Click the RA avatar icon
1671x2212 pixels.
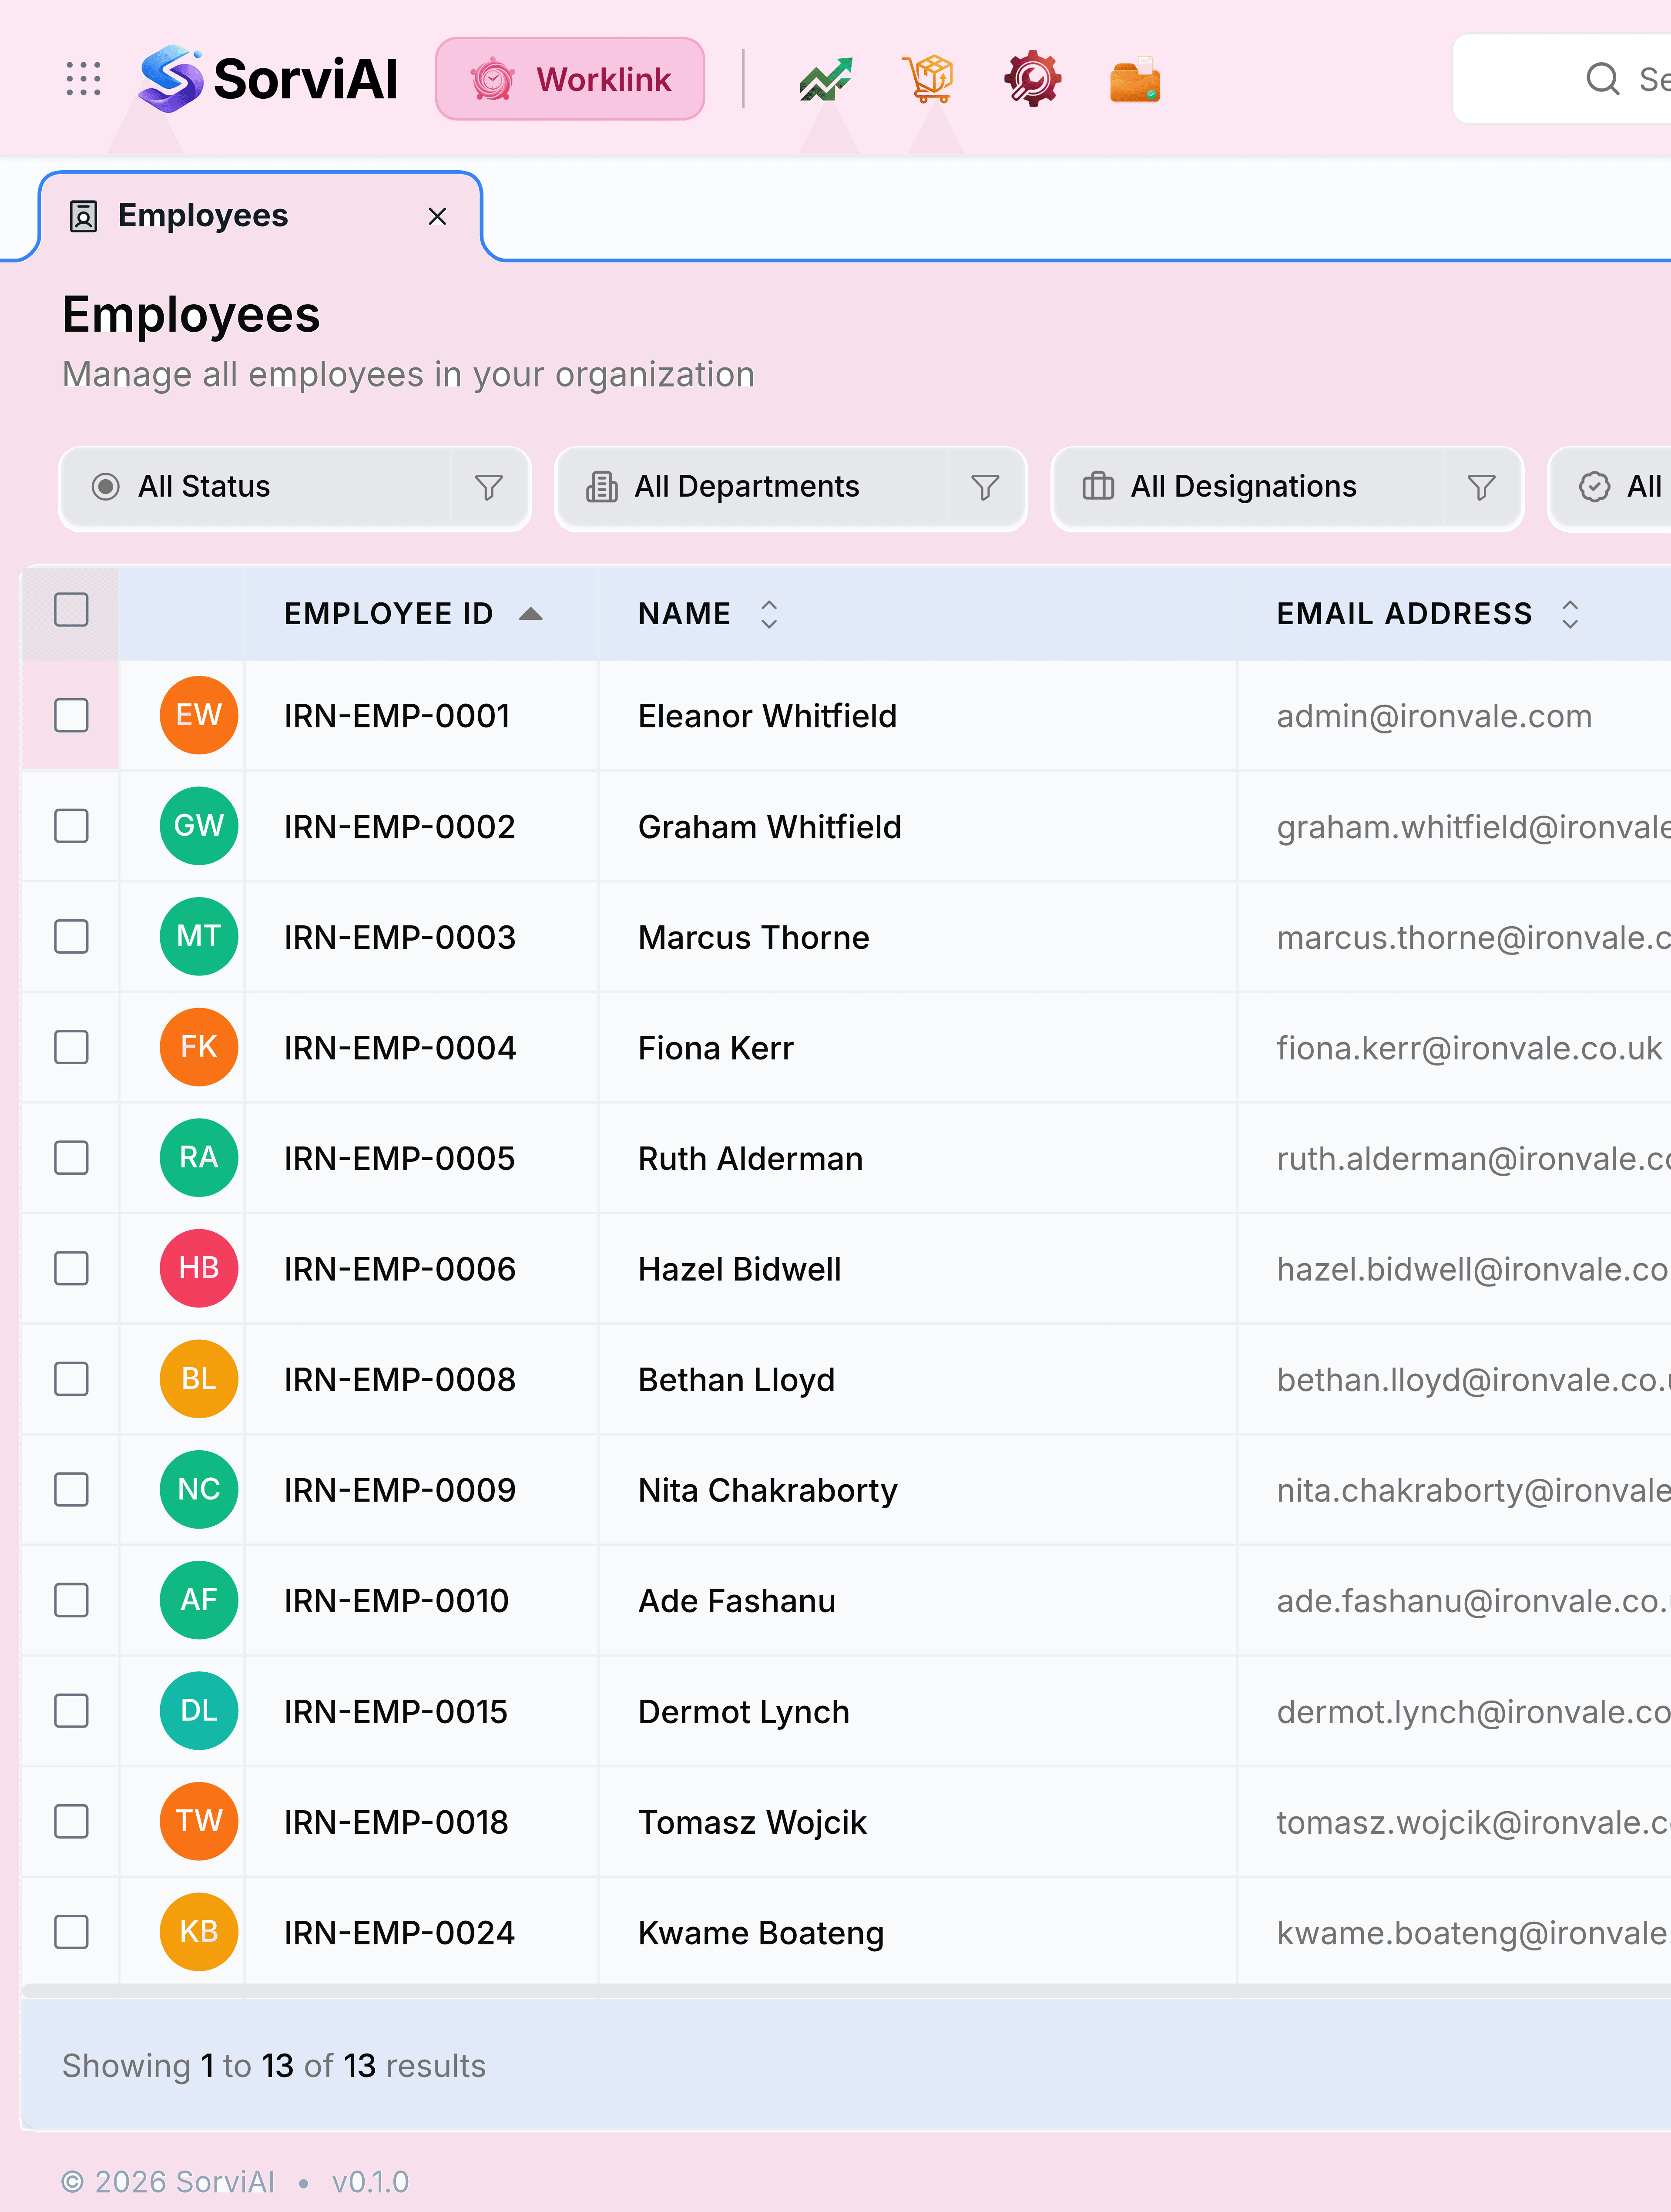[199, 1158]
